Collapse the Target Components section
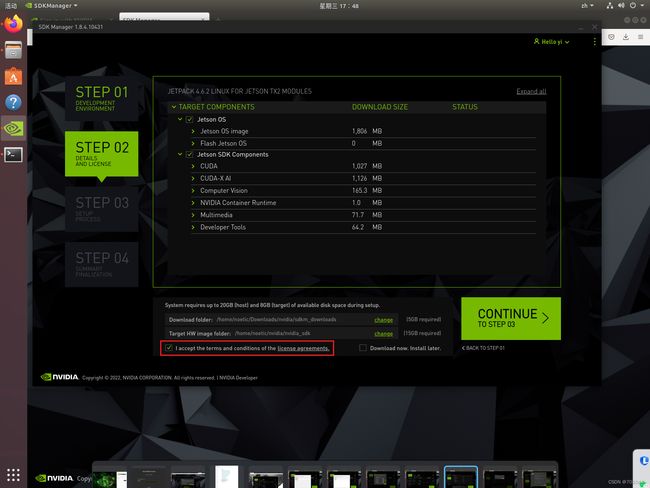 174,107
